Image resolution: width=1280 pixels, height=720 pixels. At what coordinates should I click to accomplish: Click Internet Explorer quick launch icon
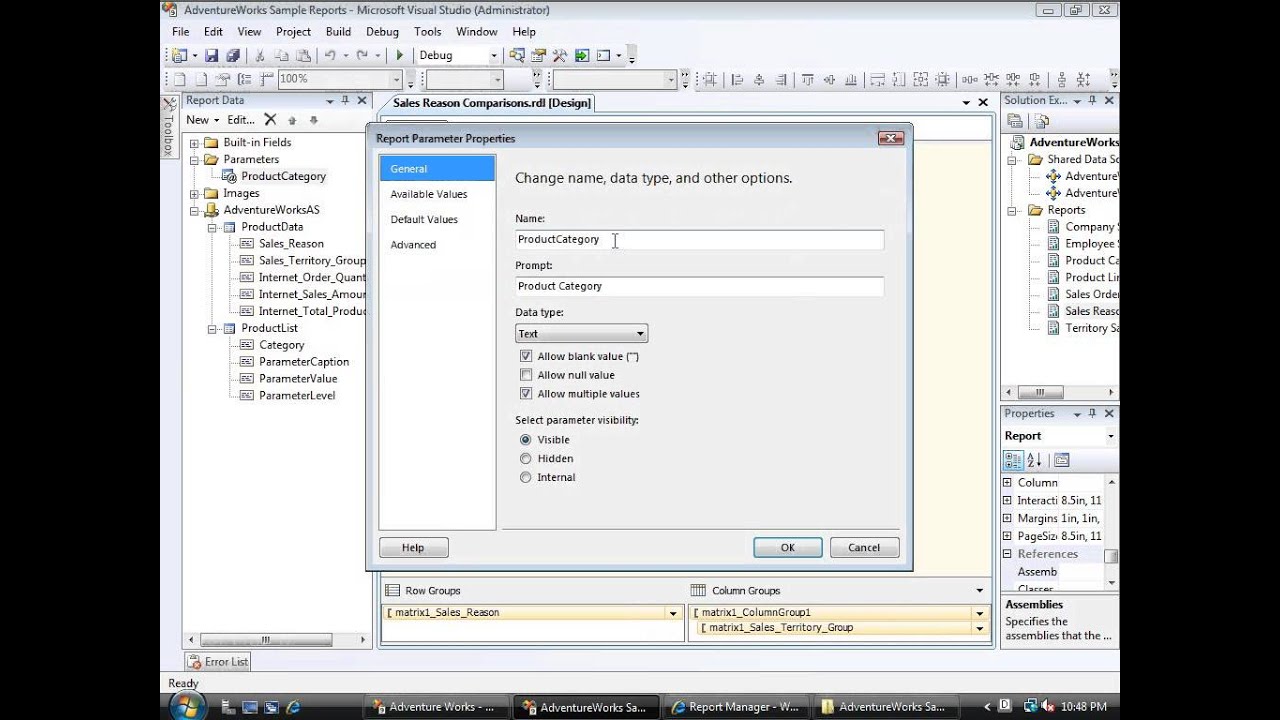pyautogui.click(x=293, y=707)
